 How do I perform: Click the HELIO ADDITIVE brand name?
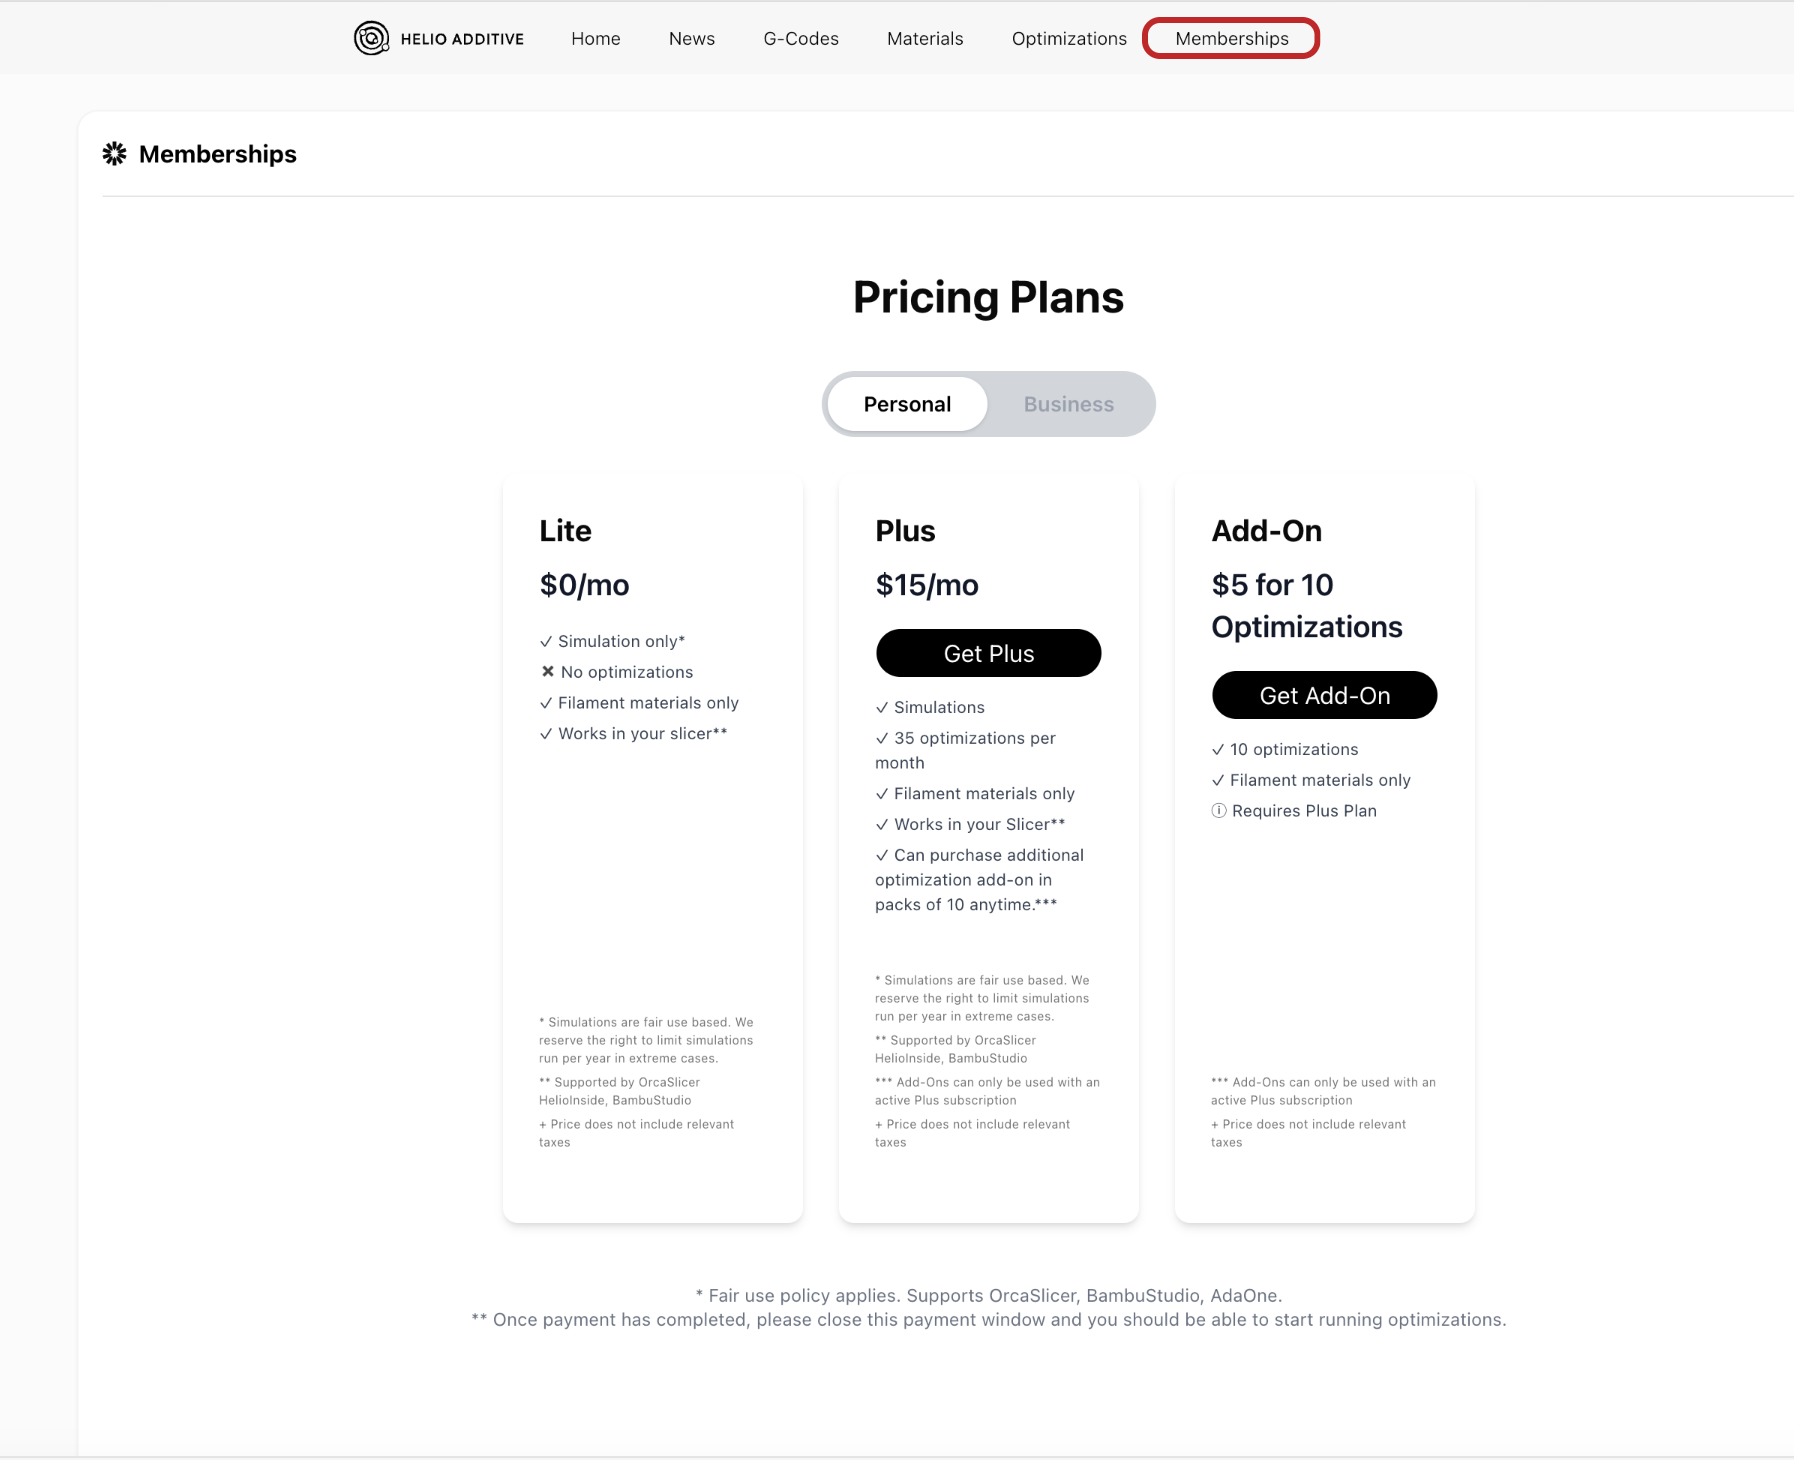point(462,39)
